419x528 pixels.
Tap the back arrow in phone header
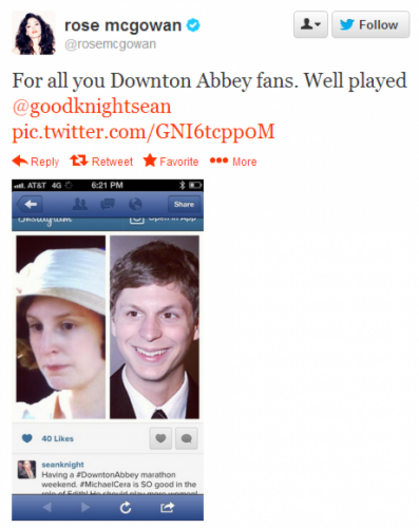tap(30, 204)
